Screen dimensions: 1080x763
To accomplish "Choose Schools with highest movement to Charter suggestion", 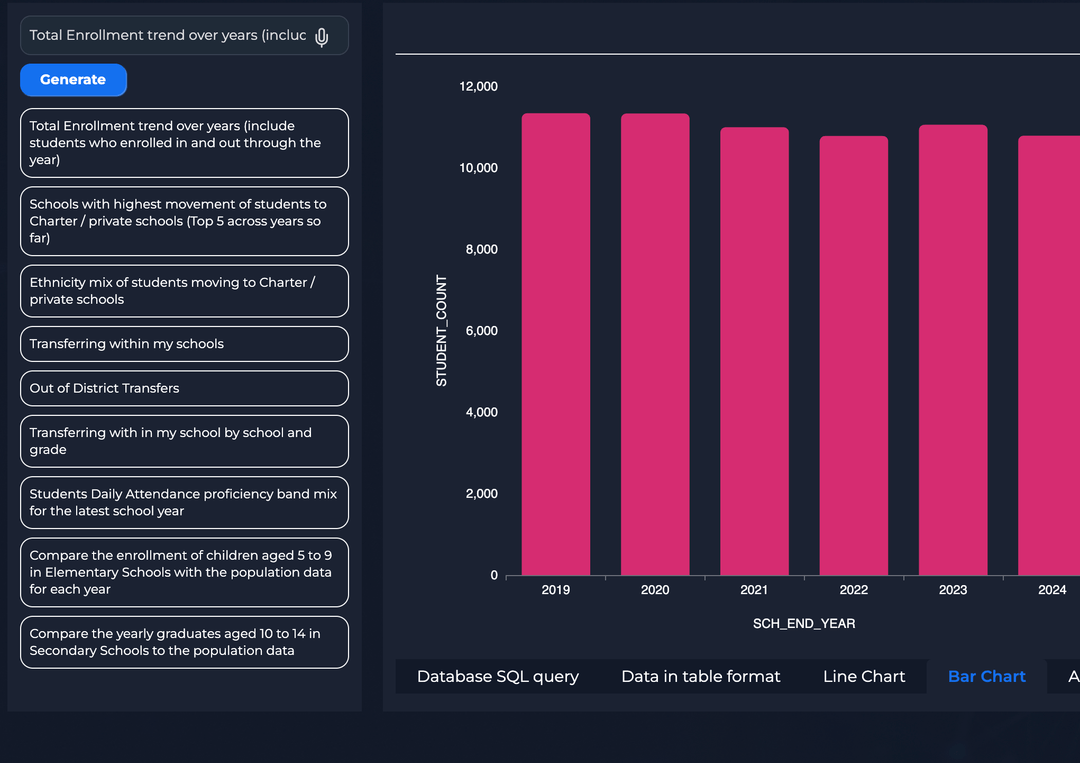I will point(184,221).
